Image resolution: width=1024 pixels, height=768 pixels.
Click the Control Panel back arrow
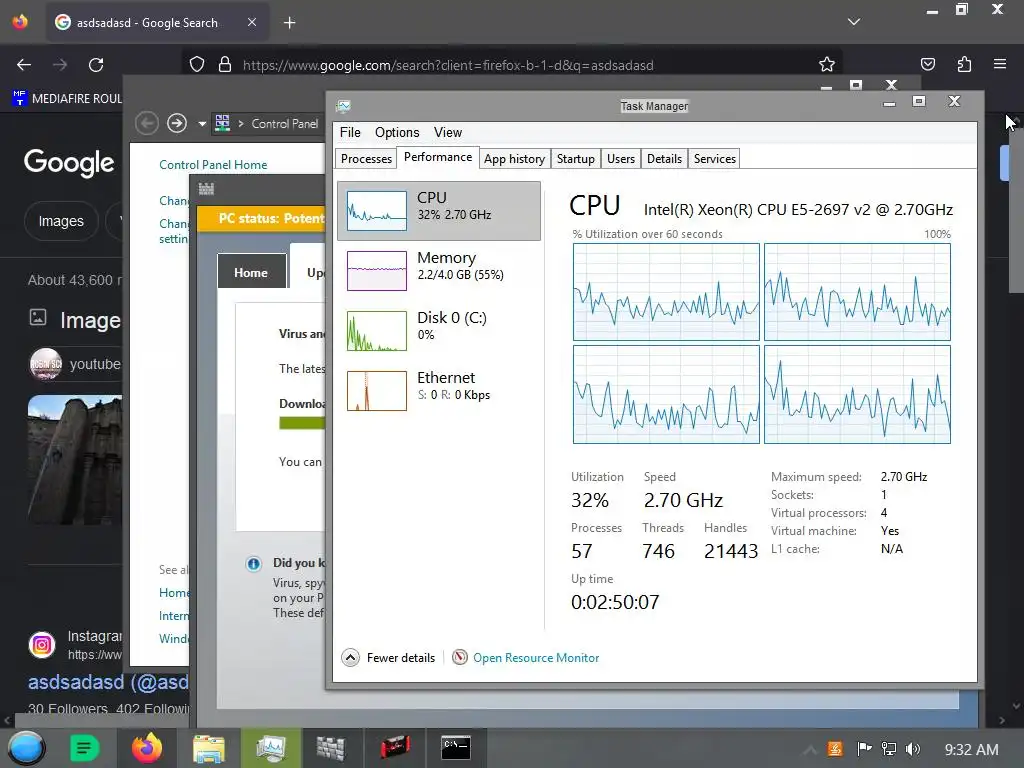pos(146,123)
